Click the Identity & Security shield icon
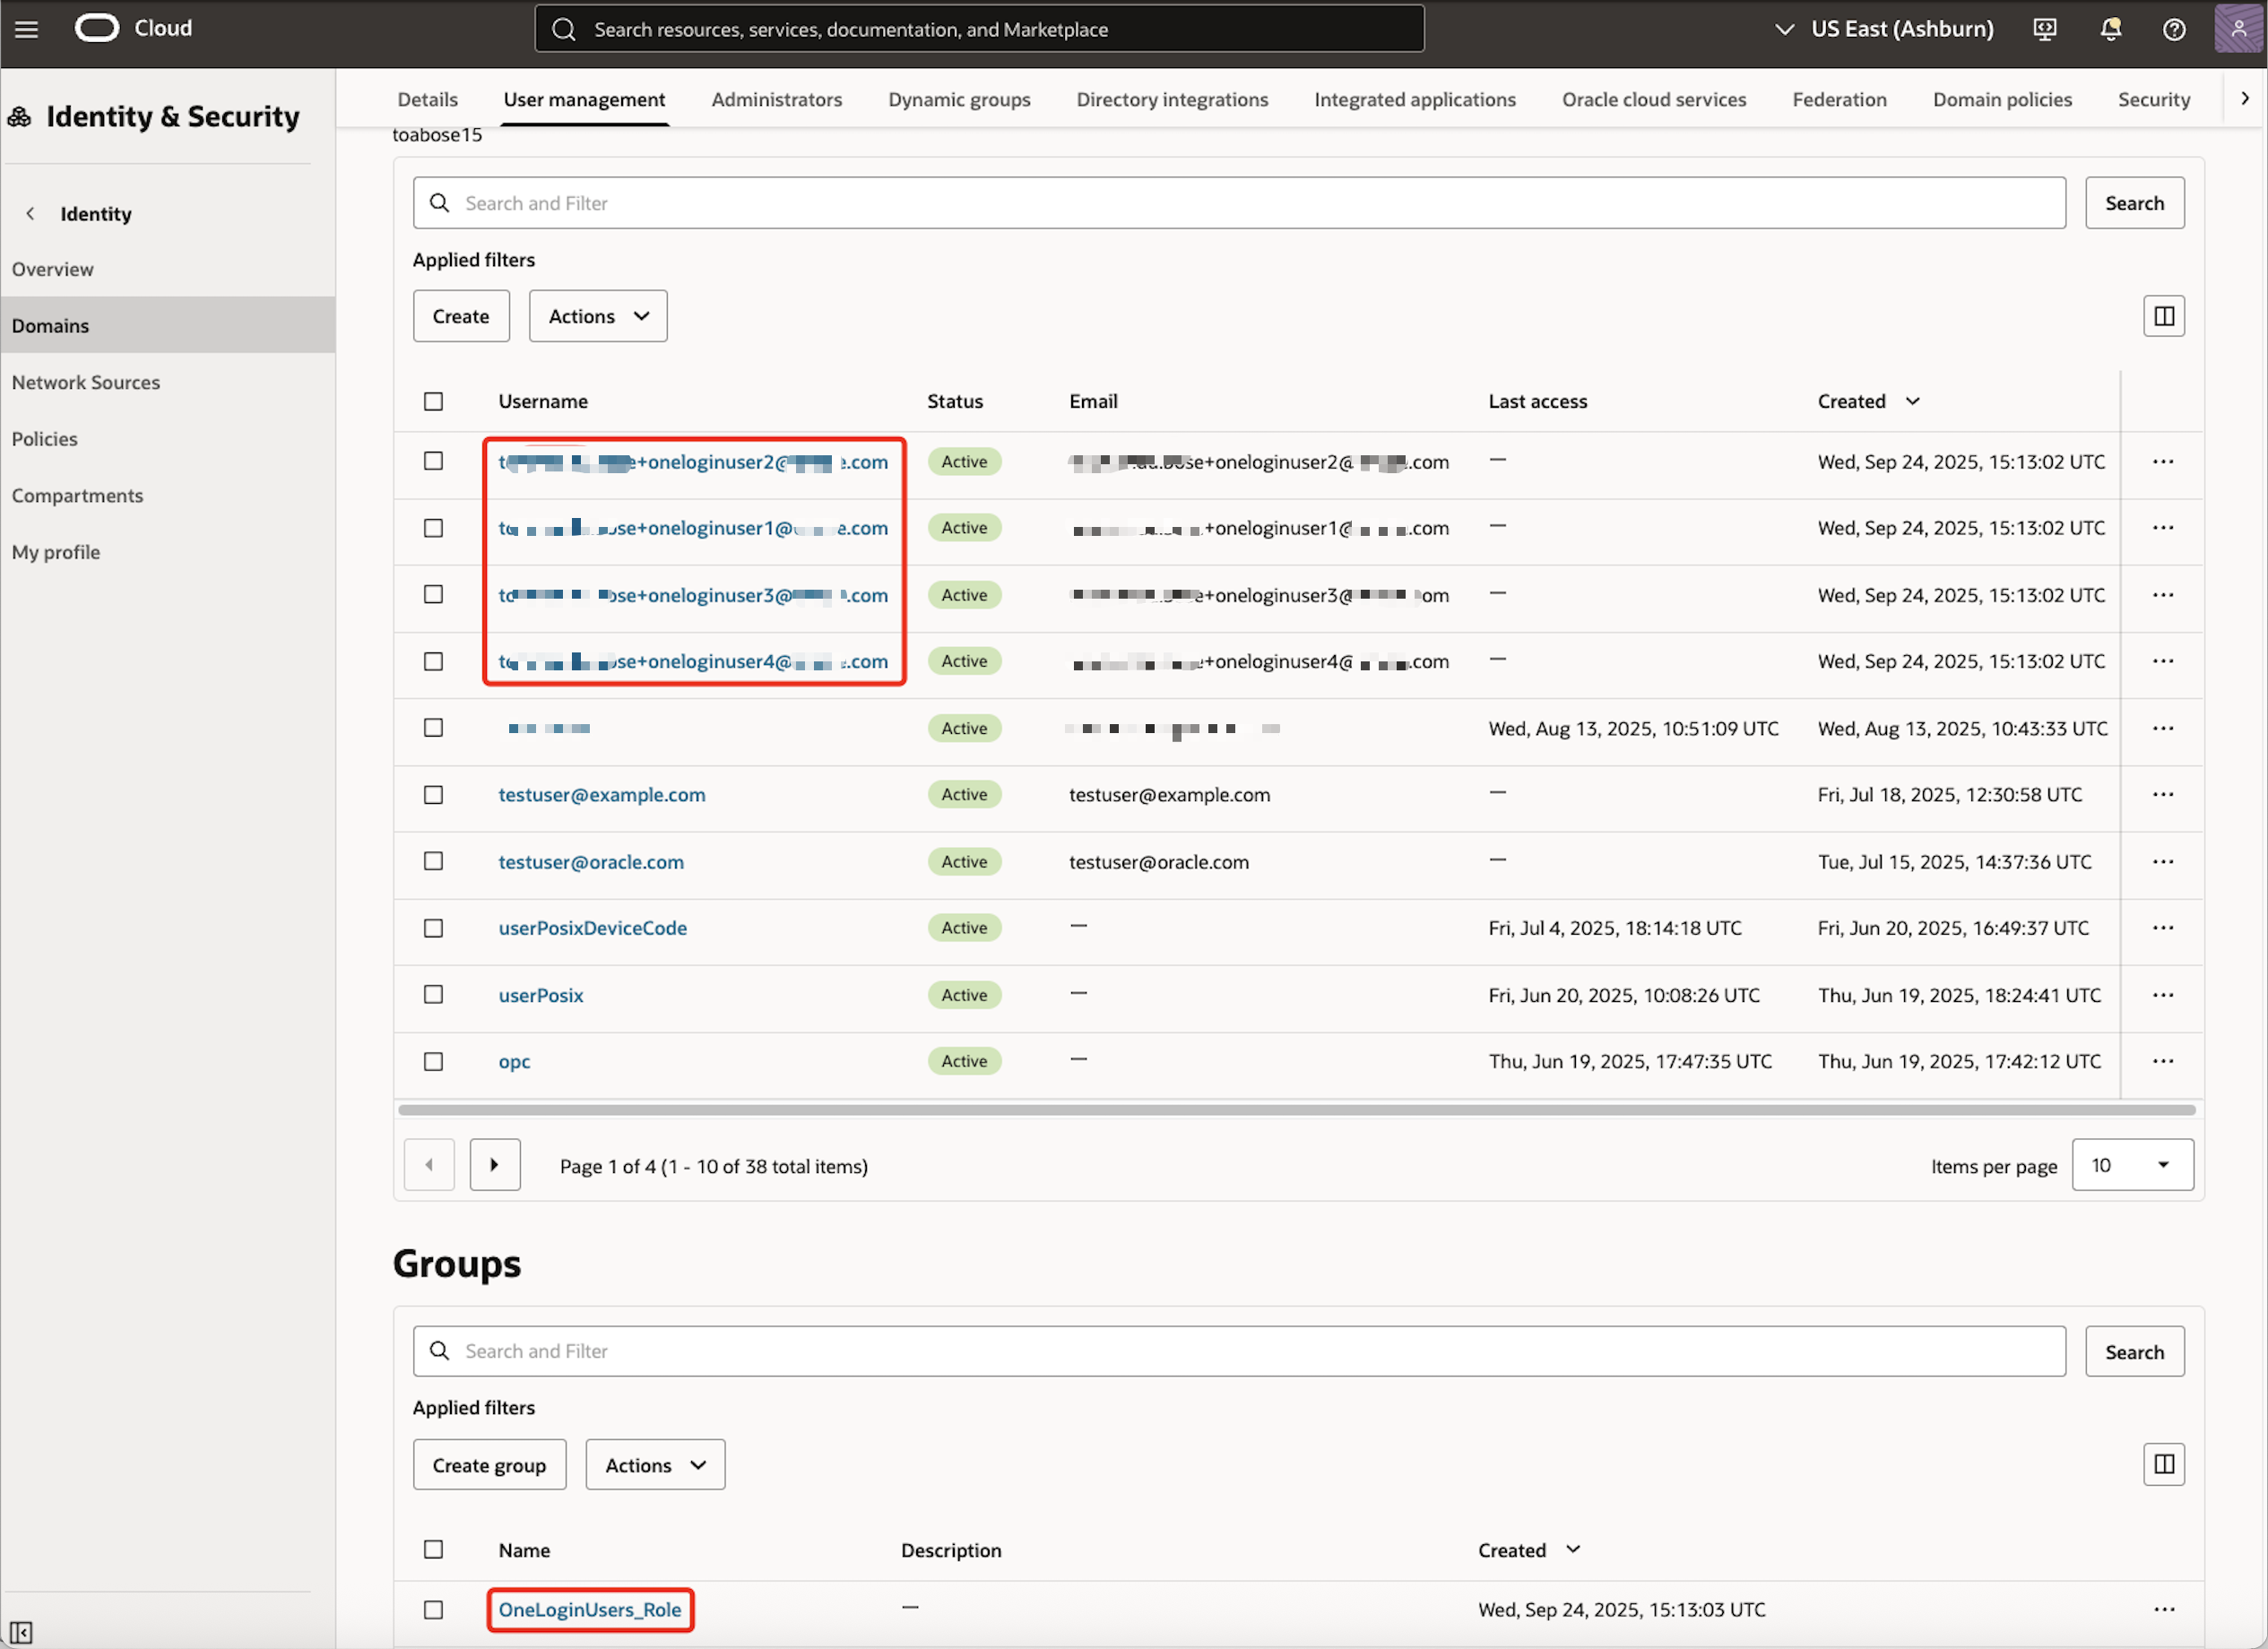The image size is (2268, 1649). 19,116
